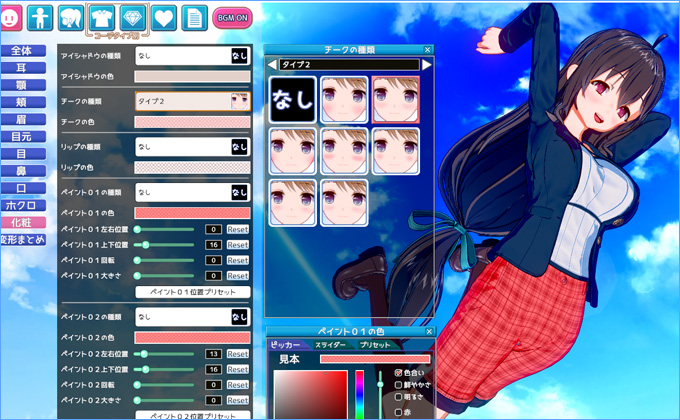Open the document save/load icon
680x420 pixels.
[193, 17]
